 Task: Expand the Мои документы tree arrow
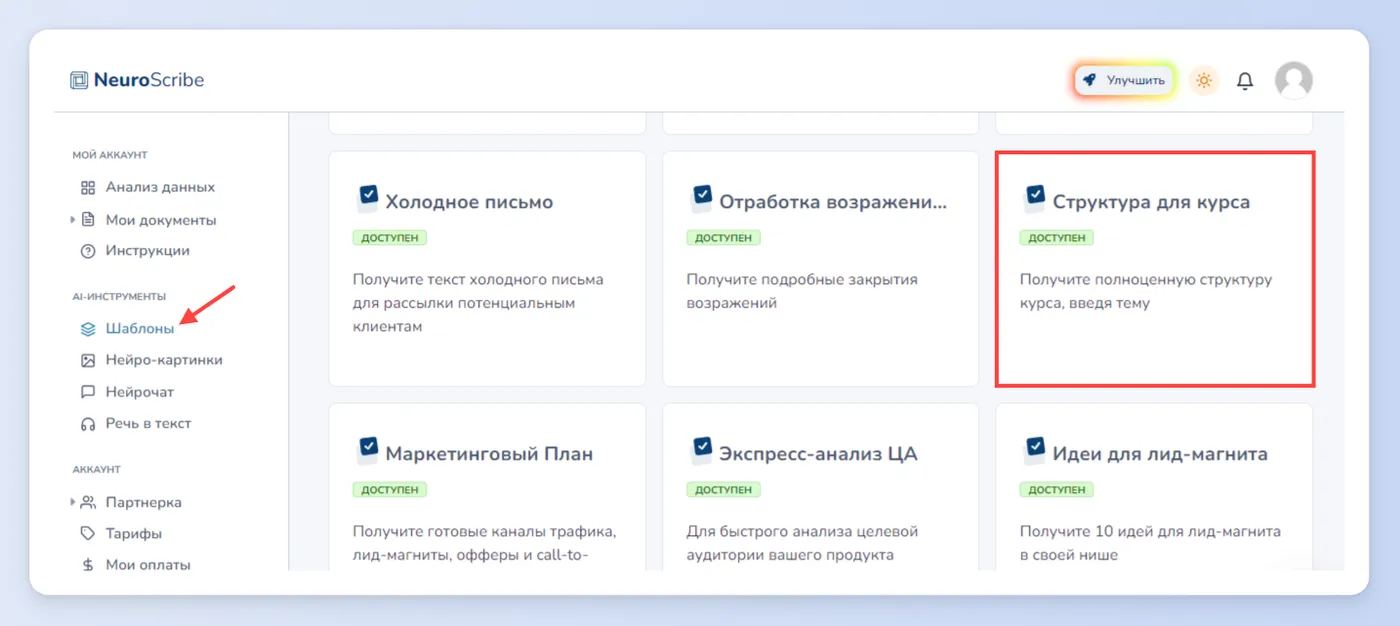click(x=72, y=220)
